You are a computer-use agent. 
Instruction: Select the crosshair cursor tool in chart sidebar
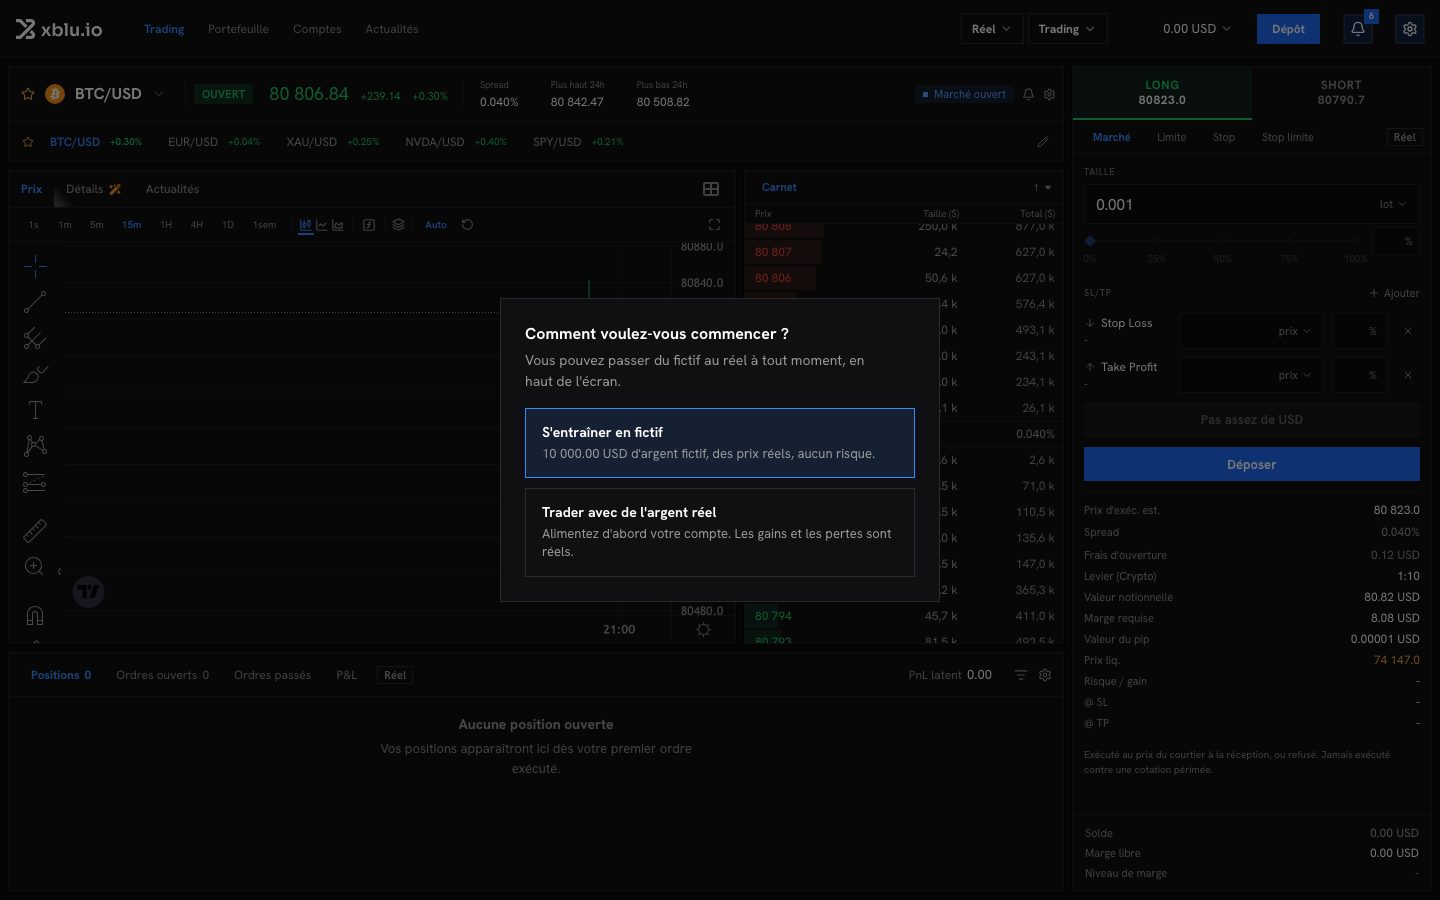35,266
